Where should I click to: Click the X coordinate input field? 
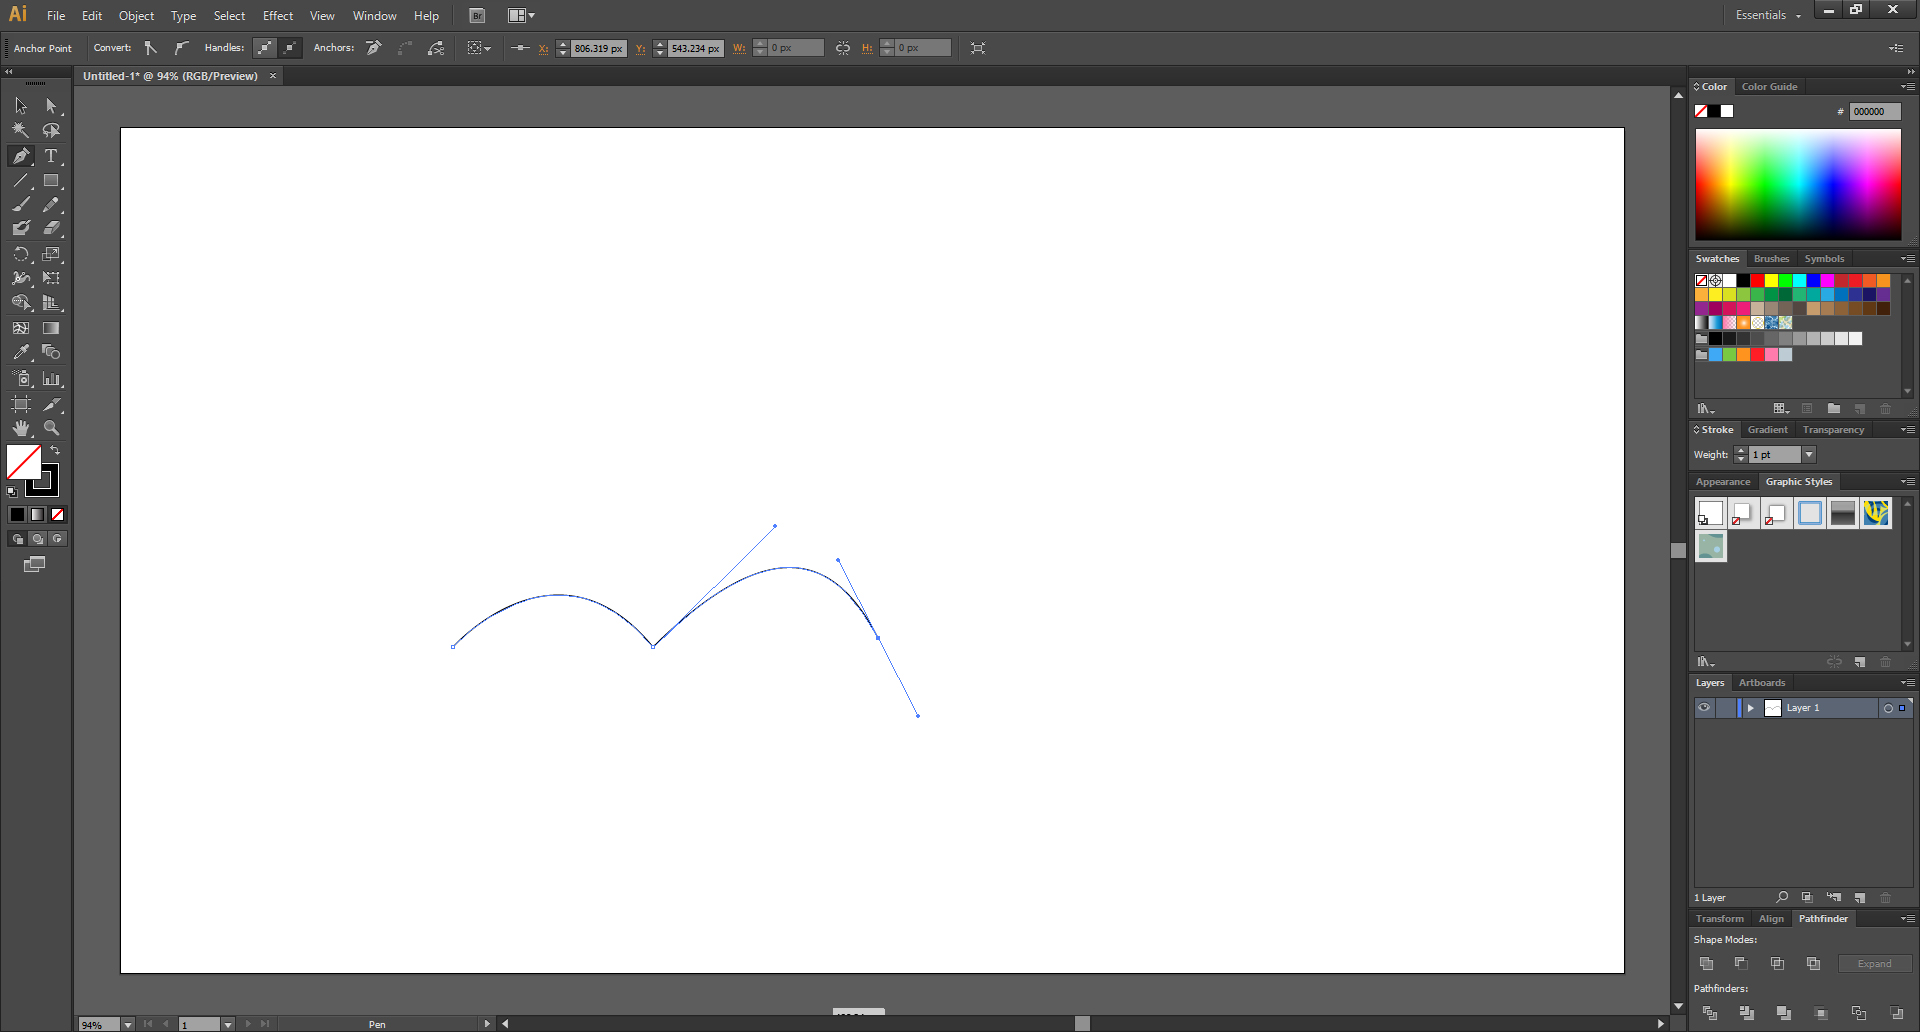[598, 48]
